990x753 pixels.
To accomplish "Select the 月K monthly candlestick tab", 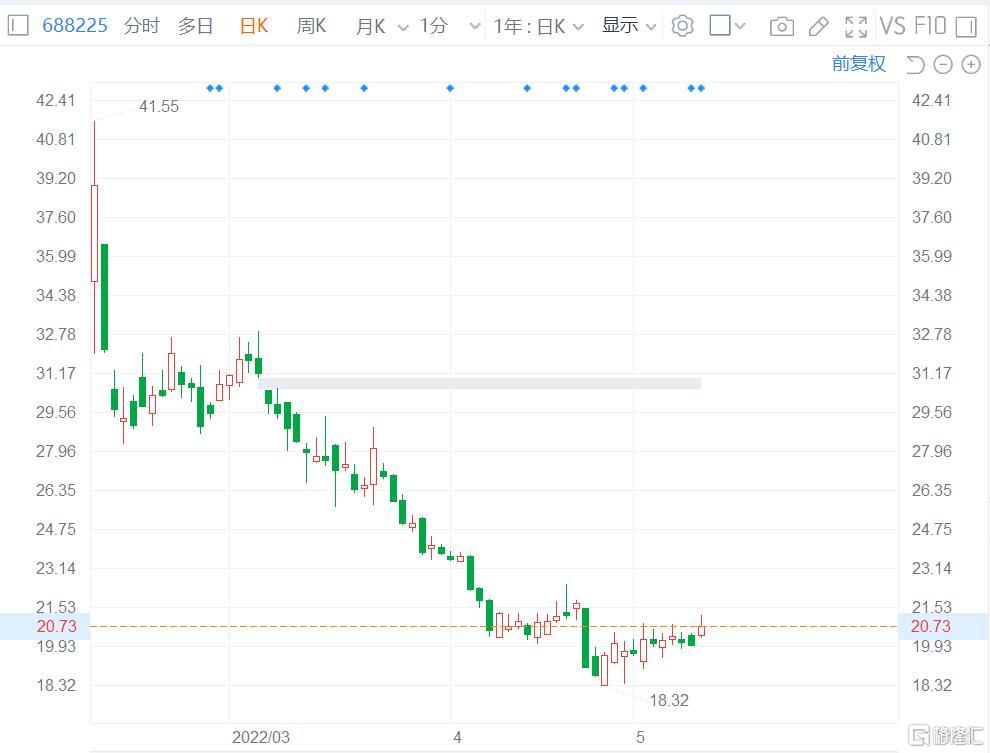I will tap(371, 27).
